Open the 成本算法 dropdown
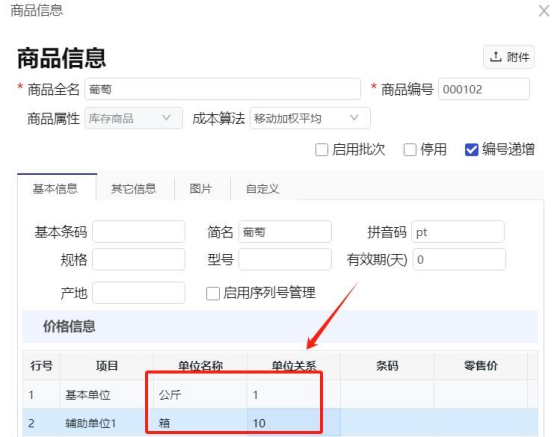Viewport: 554px width, 437px height. point(310,118)
